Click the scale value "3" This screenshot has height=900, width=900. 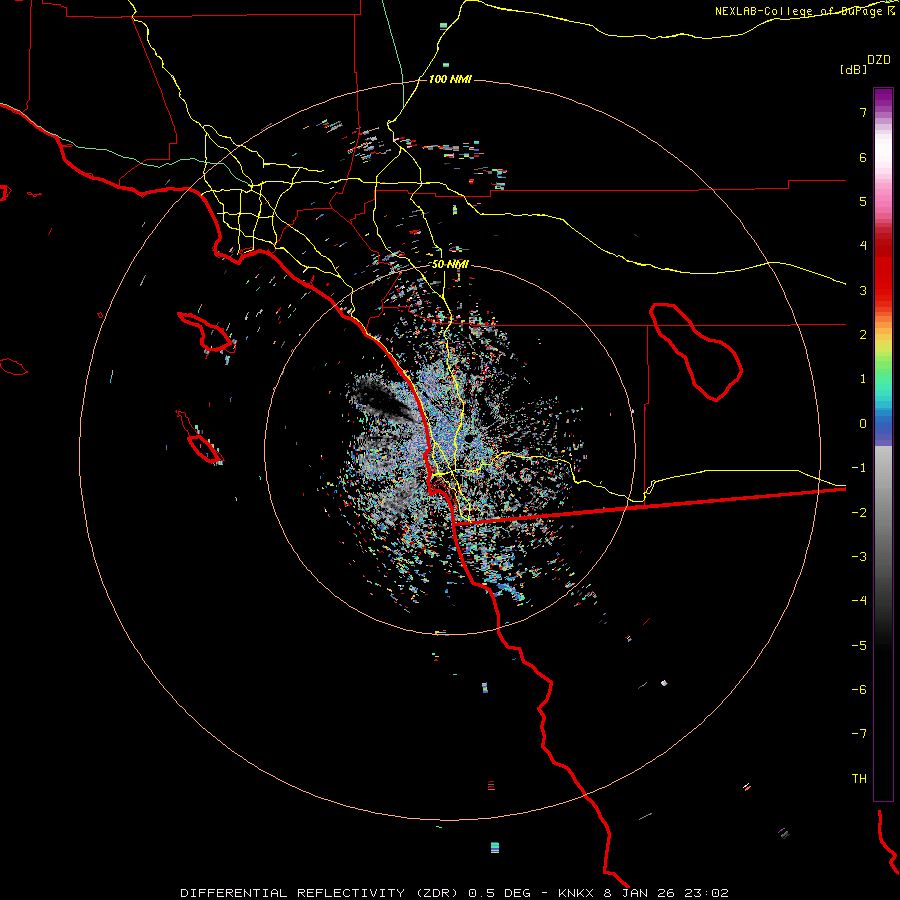coord(863,290)
